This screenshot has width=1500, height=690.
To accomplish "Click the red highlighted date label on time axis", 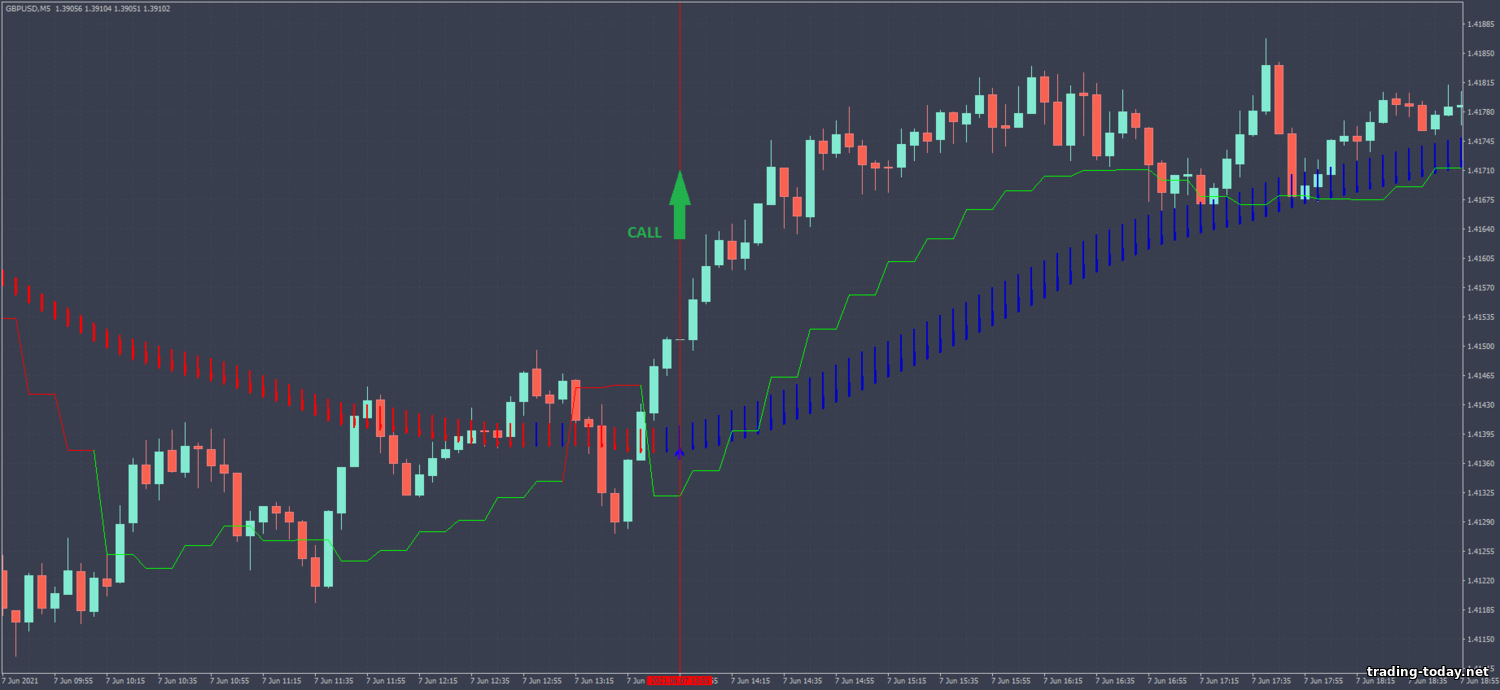I will (680, 681).
